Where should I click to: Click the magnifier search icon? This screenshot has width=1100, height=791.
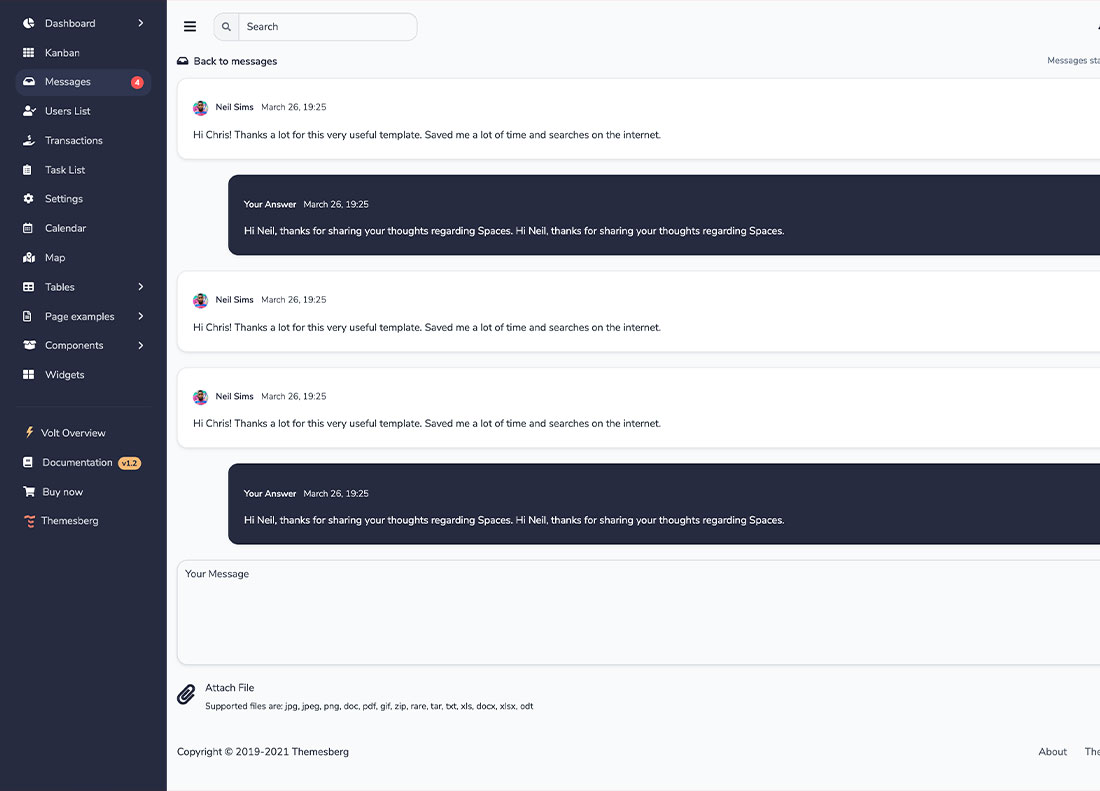coord(227,27)
